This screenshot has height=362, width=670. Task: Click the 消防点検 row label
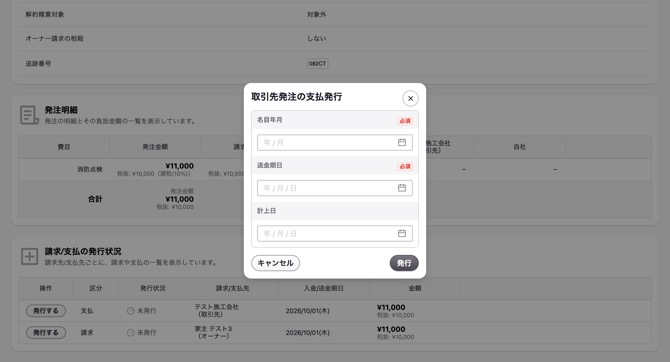point(90,169)
